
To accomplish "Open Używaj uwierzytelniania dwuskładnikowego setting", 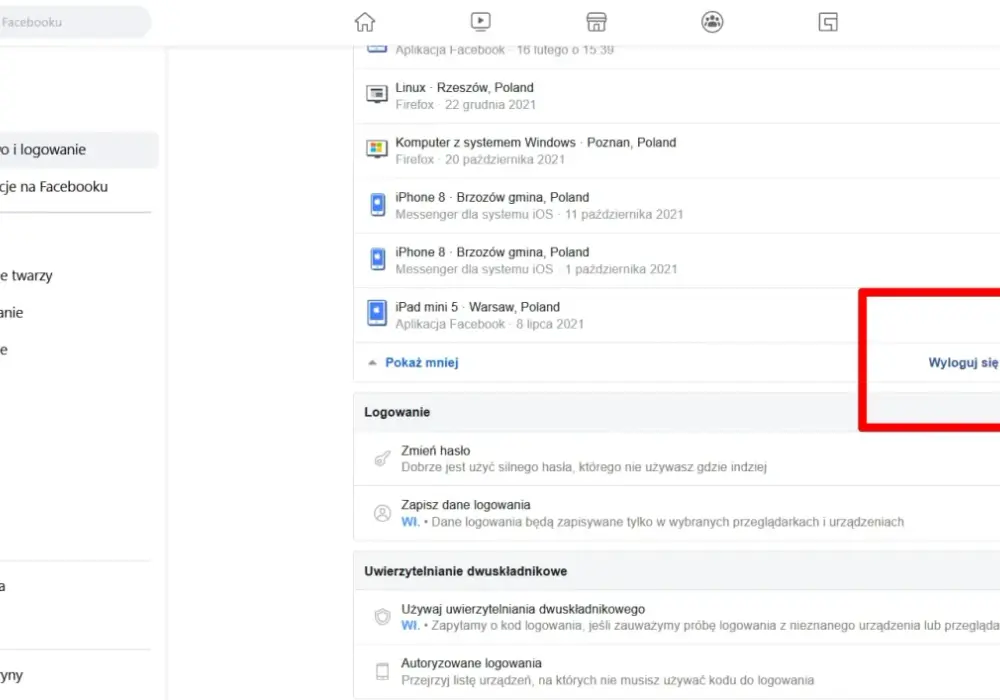I will click(677, 617).
